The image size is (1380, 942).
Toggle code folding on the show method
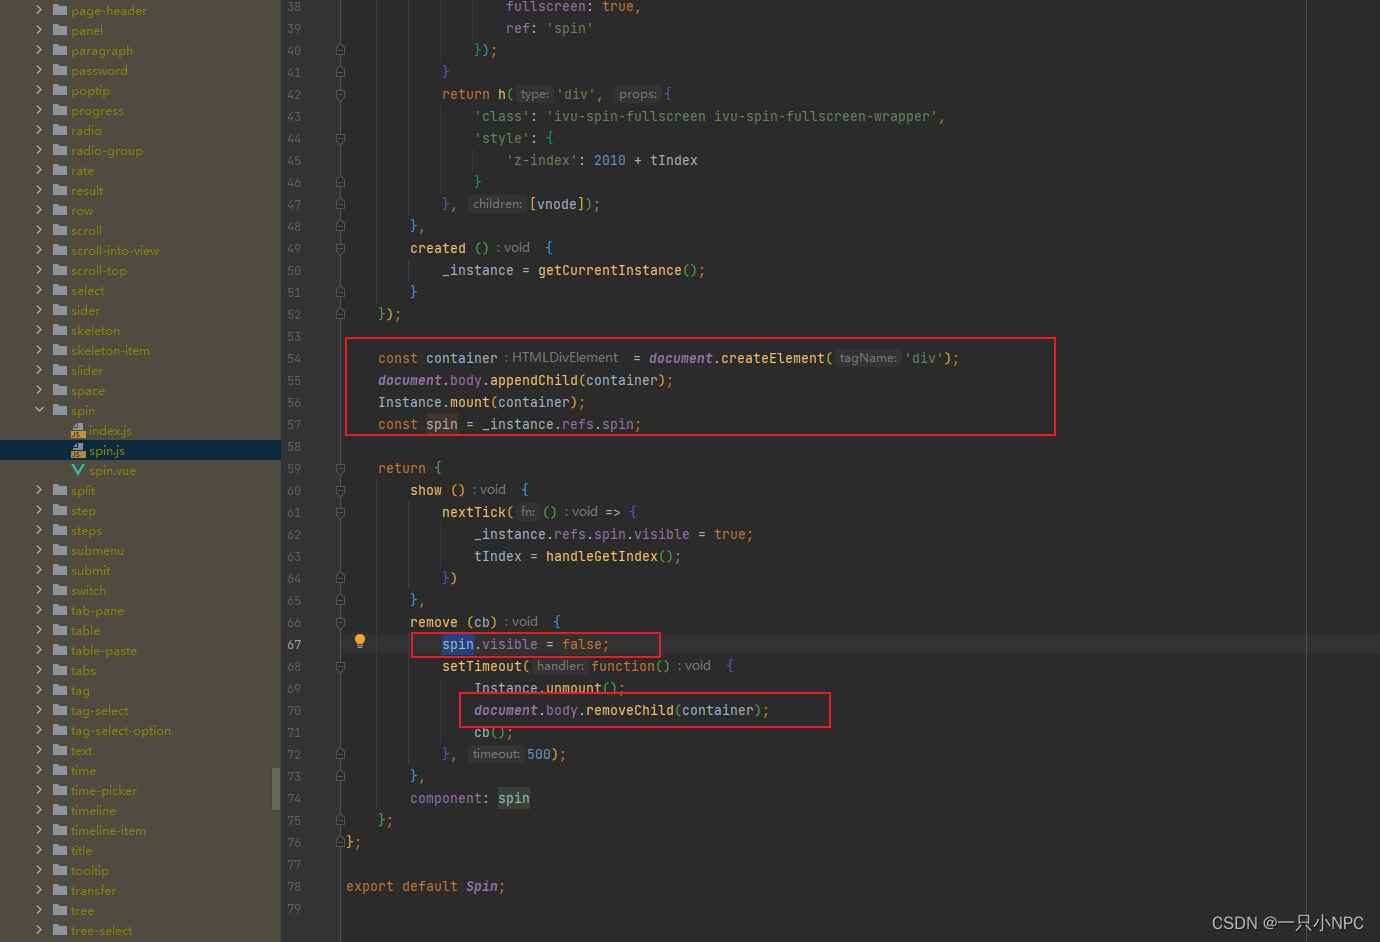340,489
